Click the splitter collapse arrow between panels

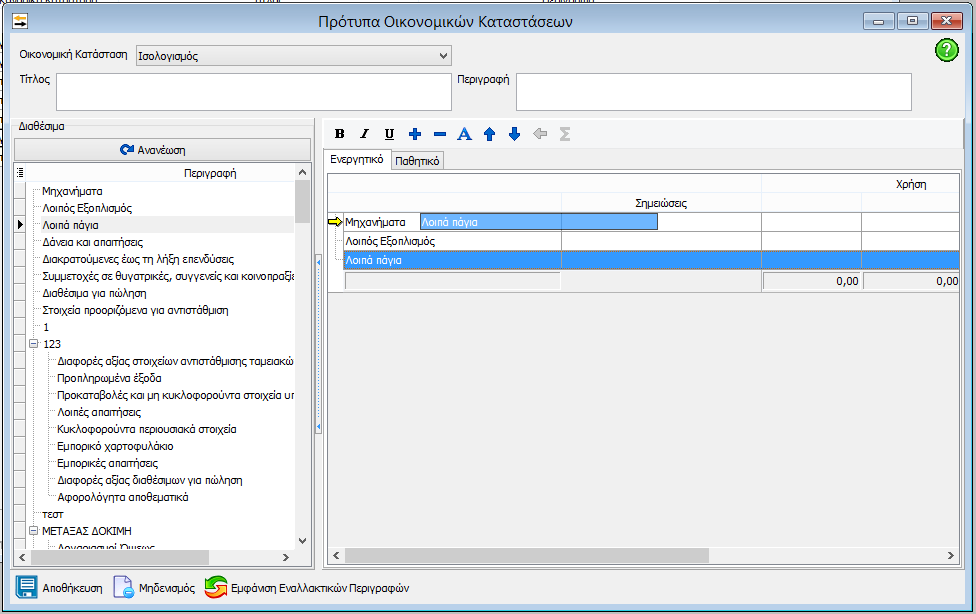(319, 262)
